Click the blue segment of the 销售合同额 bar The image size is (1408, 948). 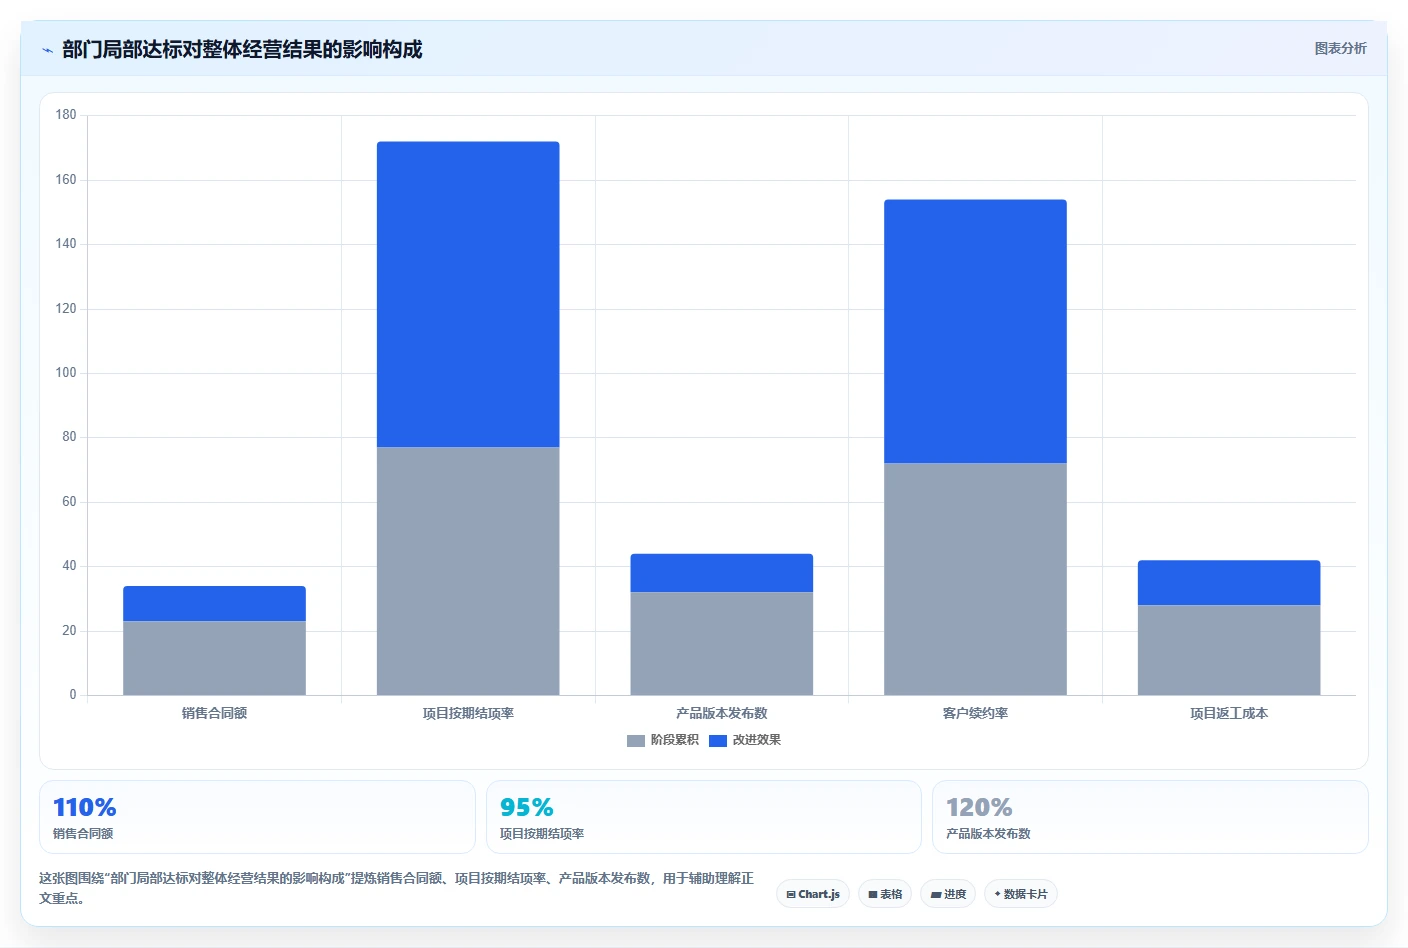(214, 603)
